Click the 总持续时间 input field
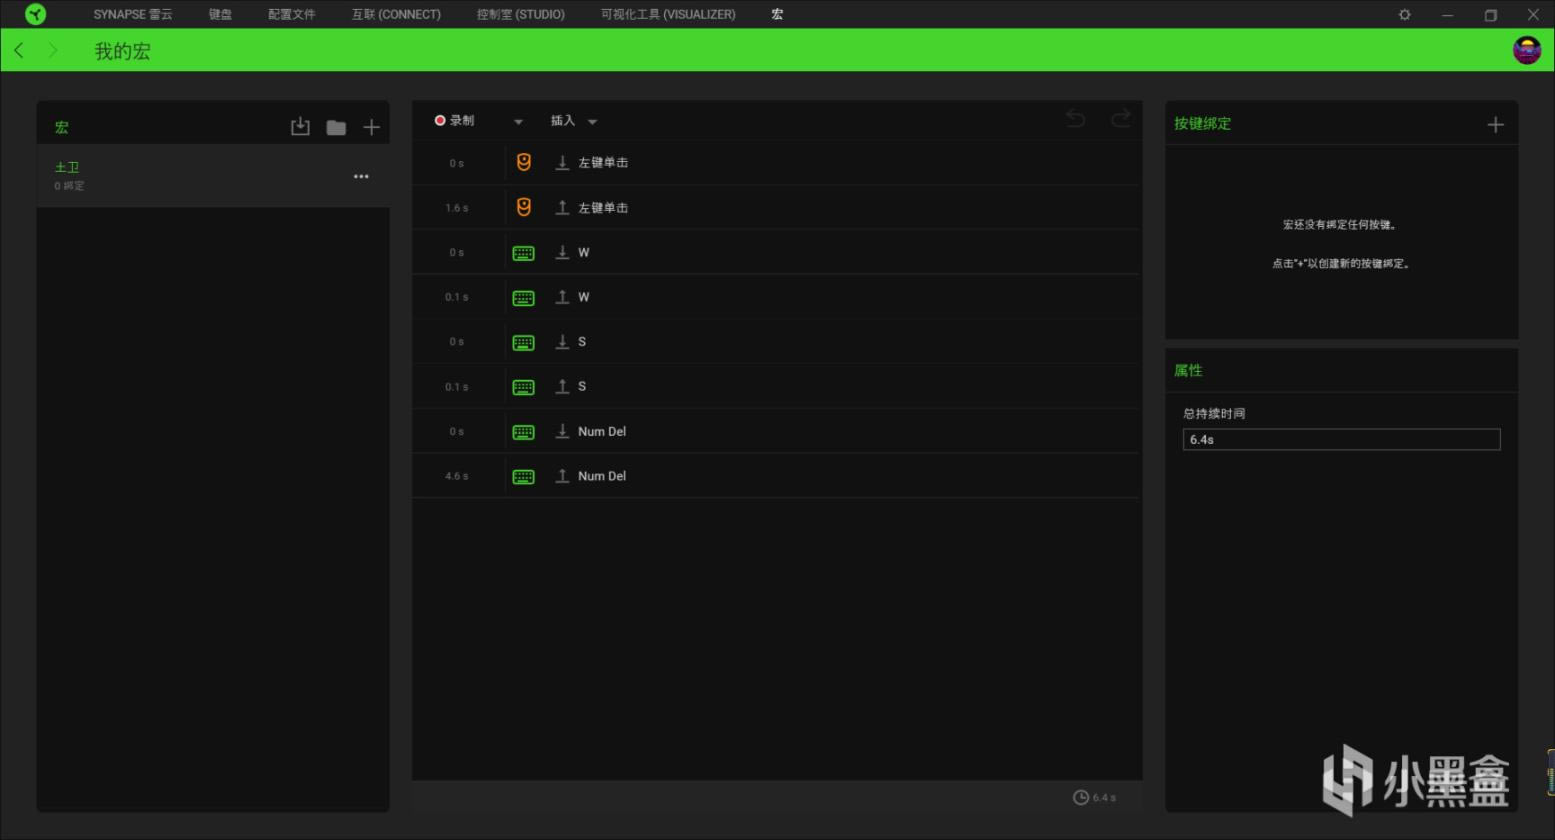This screenshot has width=1555, height=840. (1340, 439)
